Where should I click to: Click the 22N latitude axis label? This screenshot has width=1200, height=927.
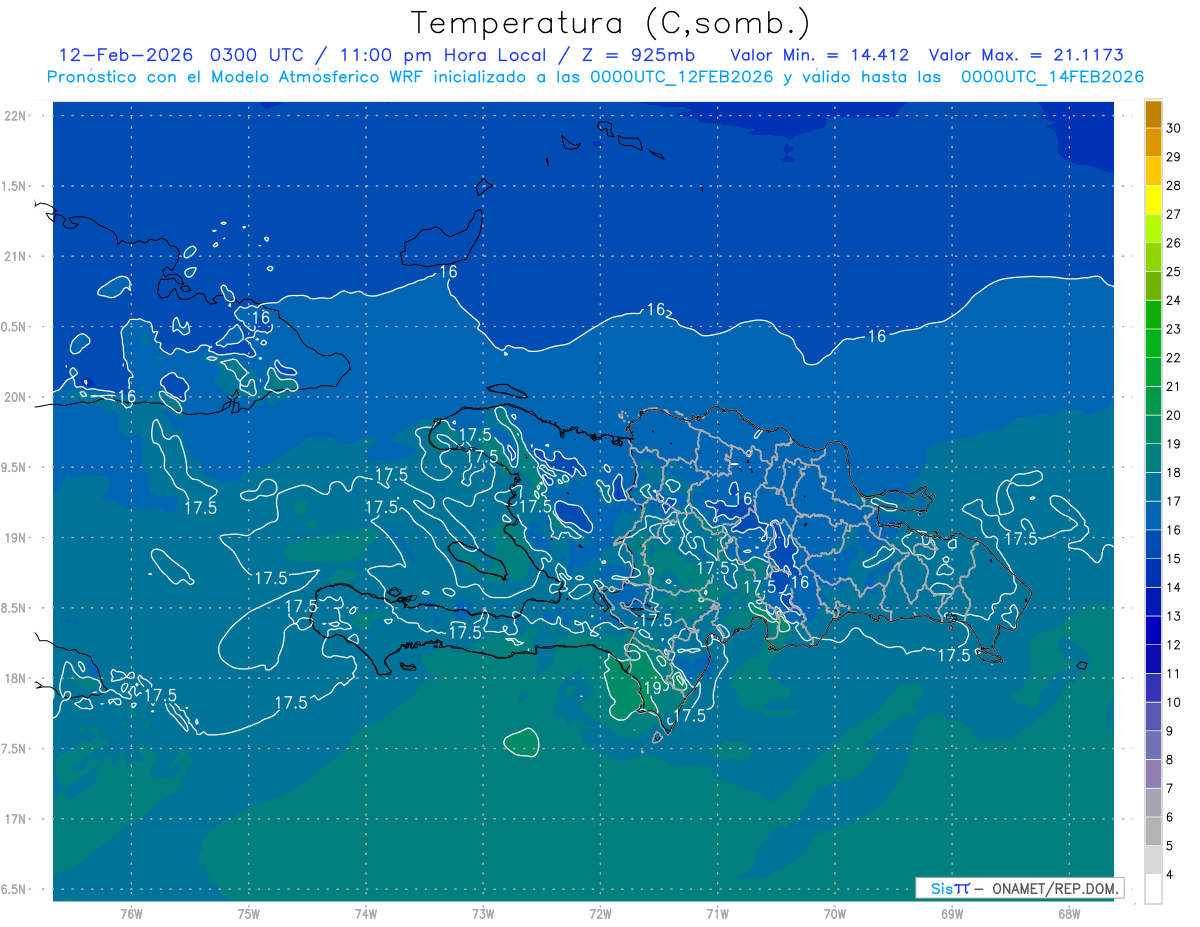click(x=17, y=116)
